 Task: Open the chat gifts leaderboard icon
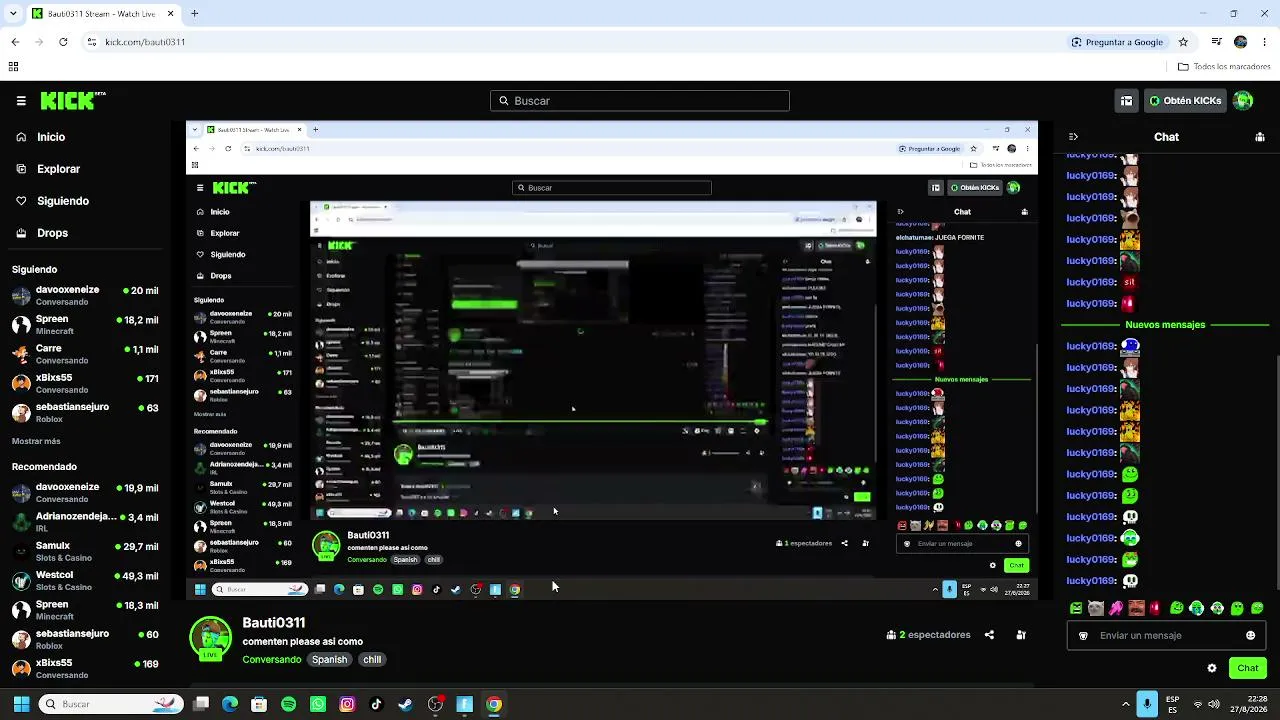[1260, 137]
